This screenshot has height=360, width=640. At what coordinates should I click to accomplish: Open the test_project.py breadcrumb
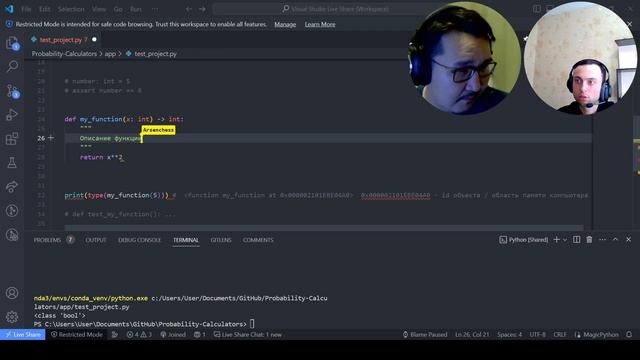click(151, 54)
